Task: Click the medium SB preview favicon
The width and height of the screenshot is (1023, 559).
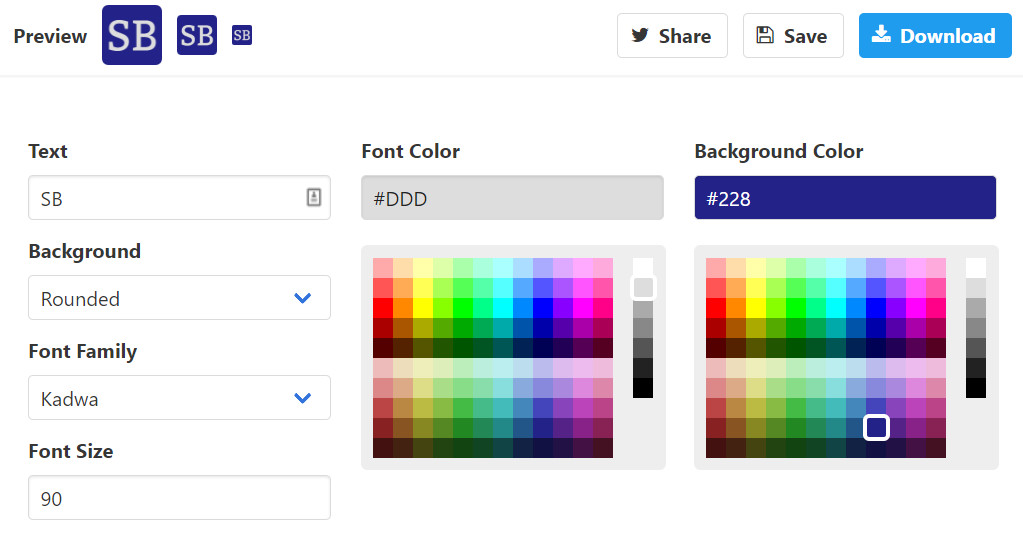Action: coord(197,35)
